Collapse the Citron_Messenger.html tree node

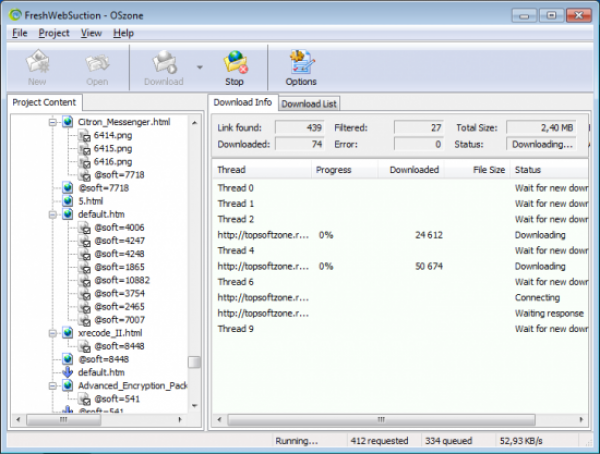(53, 121)
